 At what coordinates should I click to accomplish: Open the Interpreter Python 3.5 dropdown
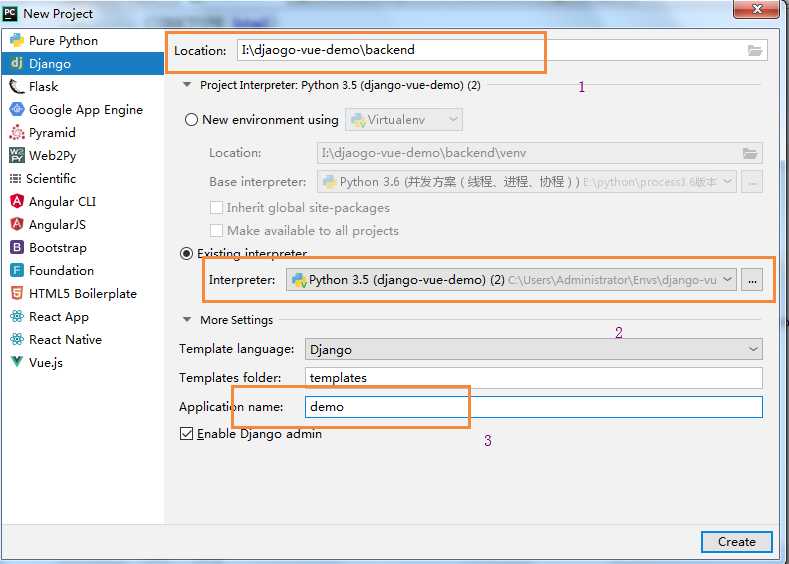coord(511,280)
